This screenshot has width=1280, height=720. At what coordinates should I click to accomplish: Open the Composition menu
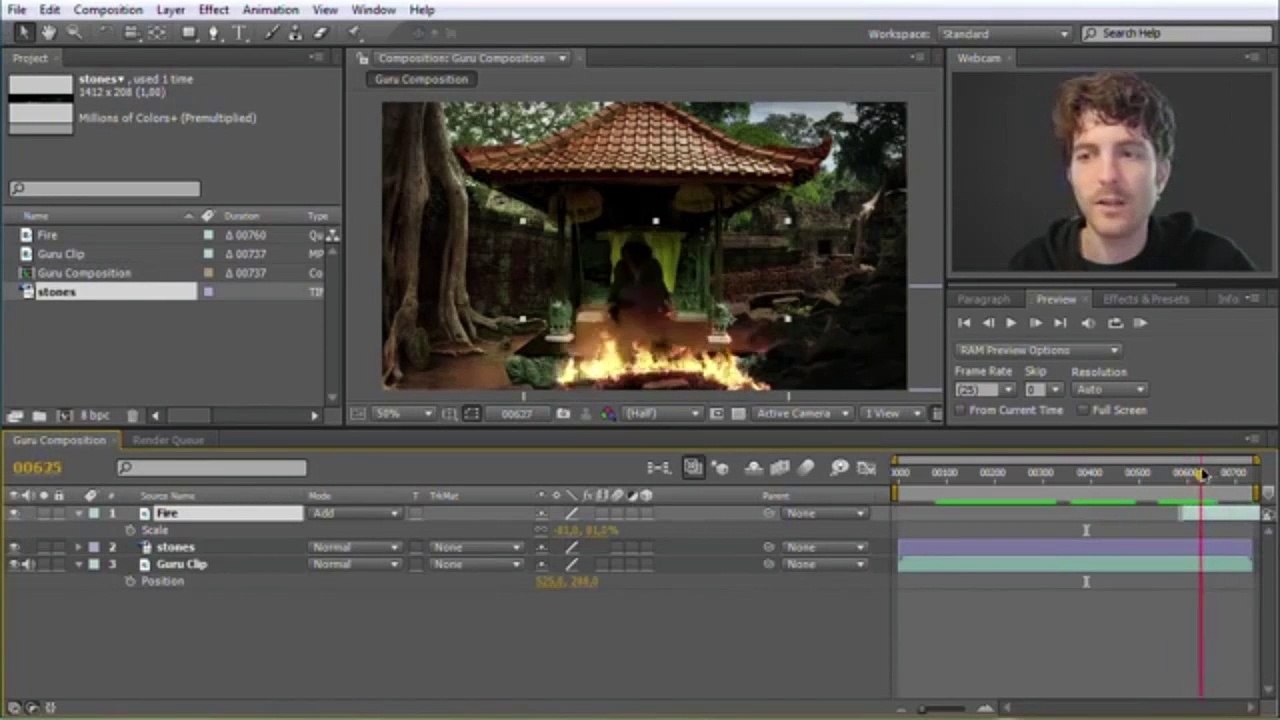108,10
